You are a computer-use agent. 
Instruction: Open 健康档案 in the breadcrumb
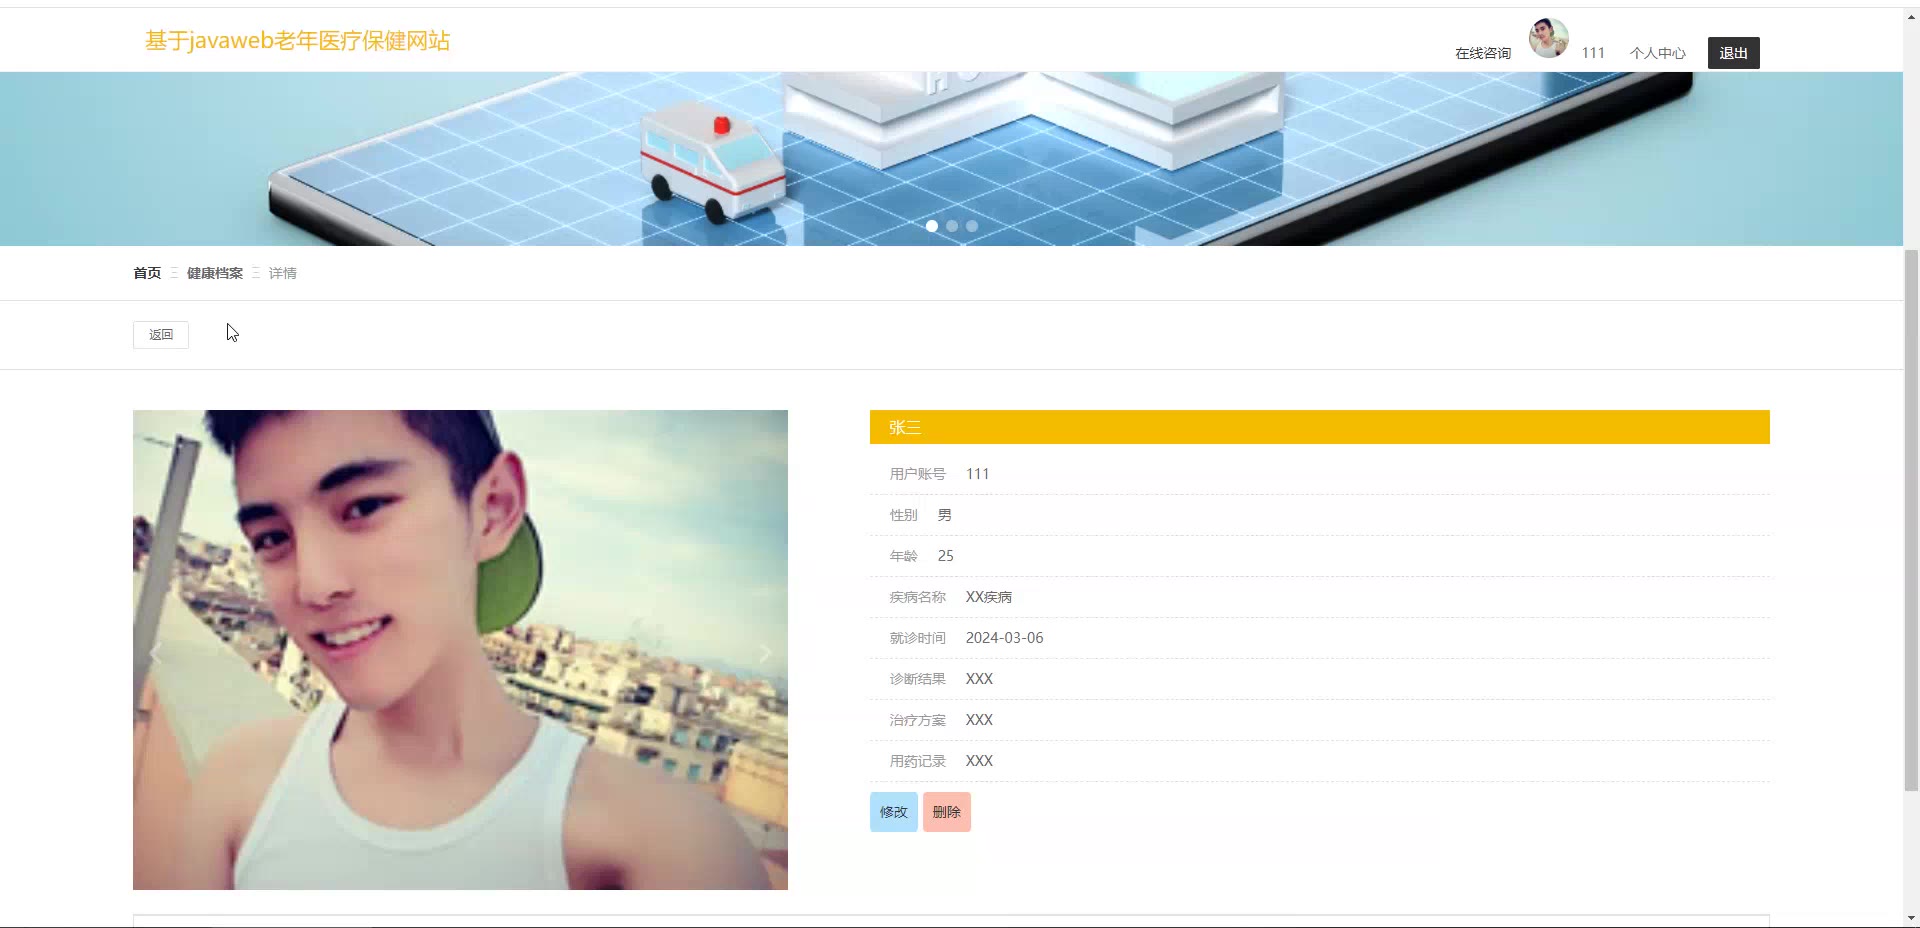coord(215,273)
